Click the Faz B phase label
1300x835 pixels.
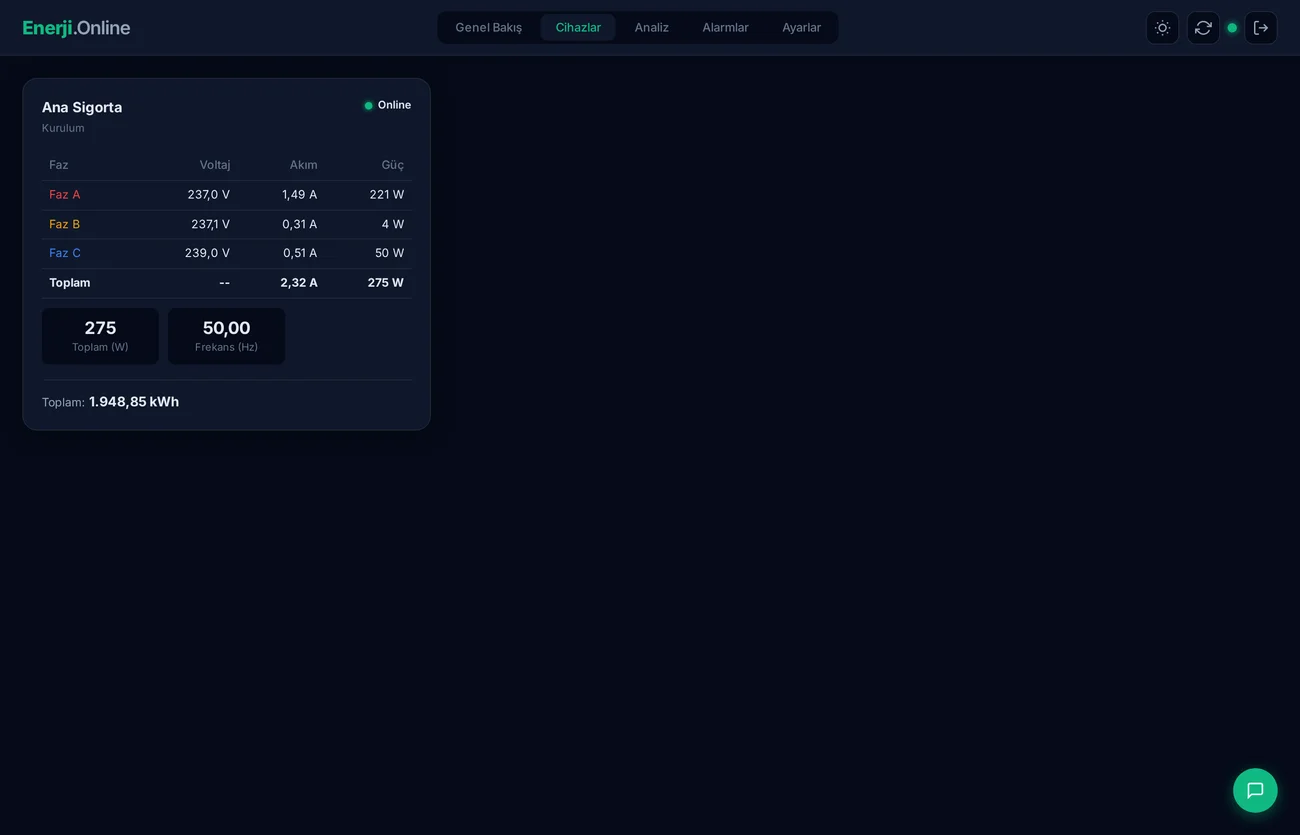click(64, 224)
